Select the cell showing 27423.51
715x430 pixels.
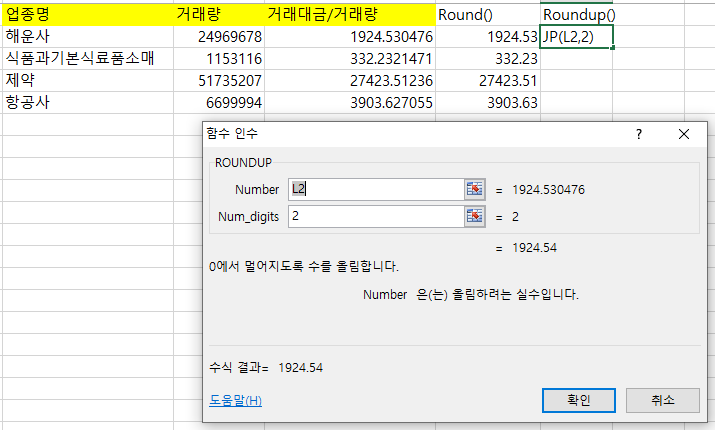click(x=488, y=80)
